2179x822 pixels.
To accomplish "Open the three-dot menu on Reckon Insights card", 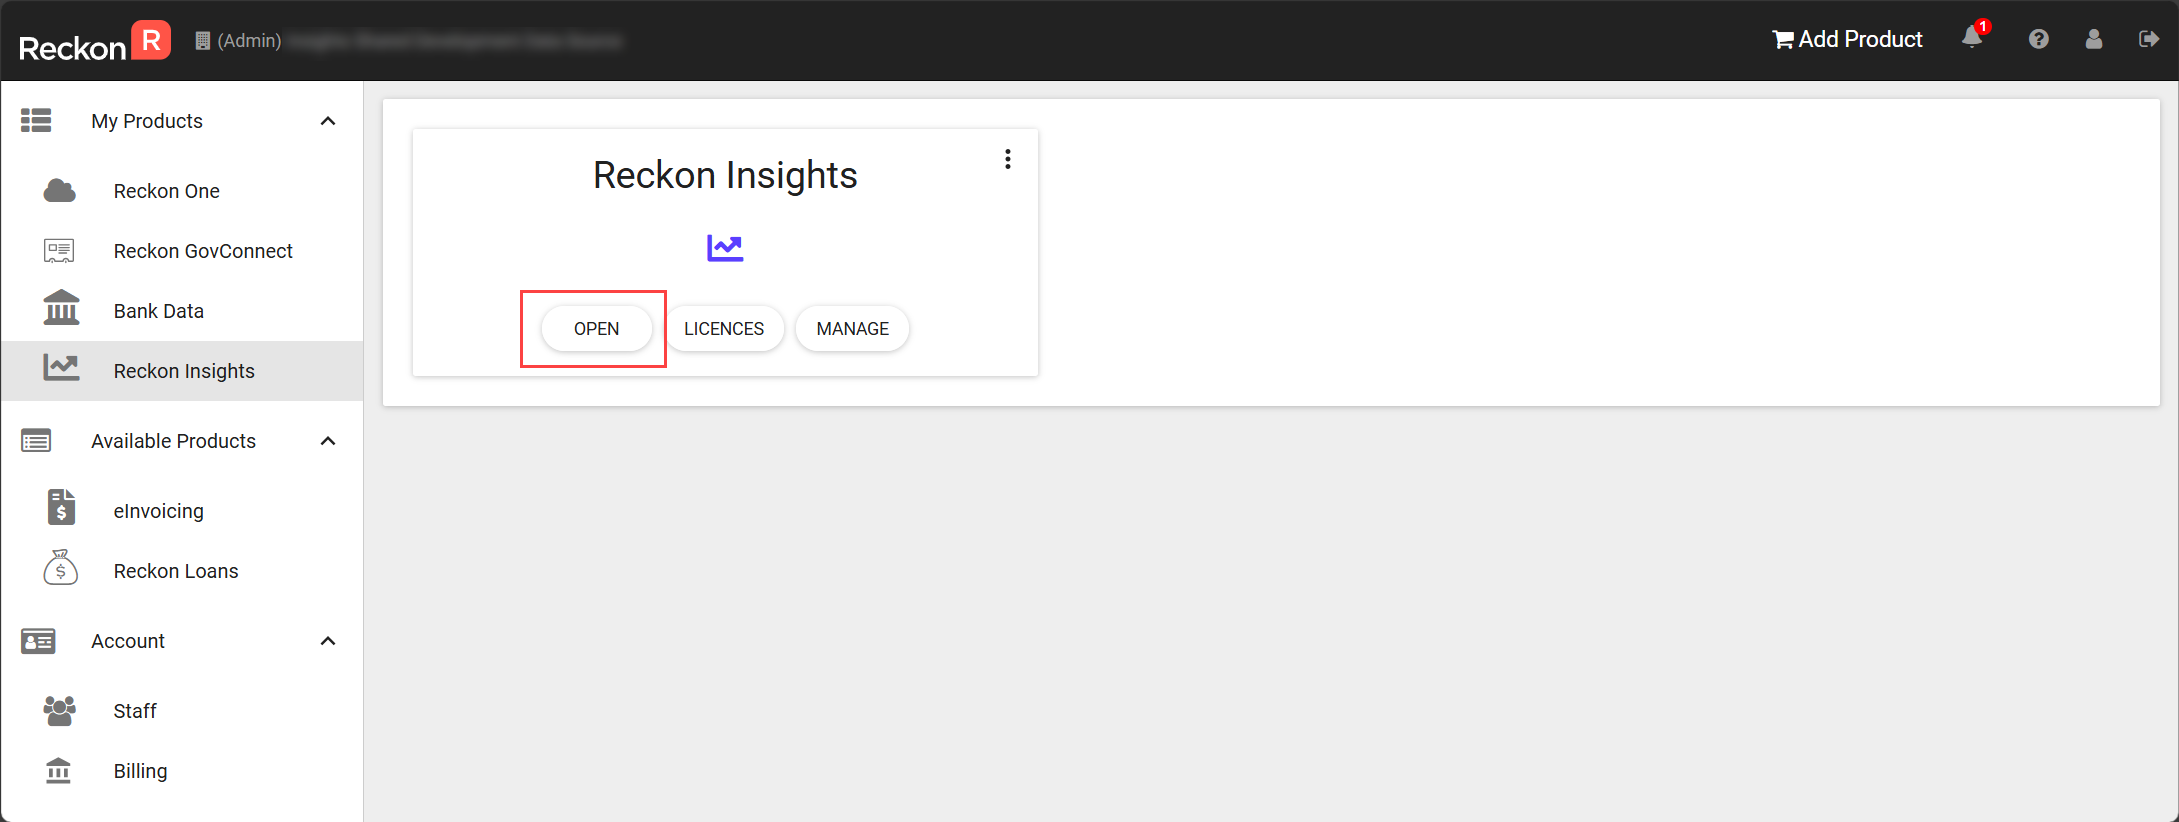I will [1008, 159].
